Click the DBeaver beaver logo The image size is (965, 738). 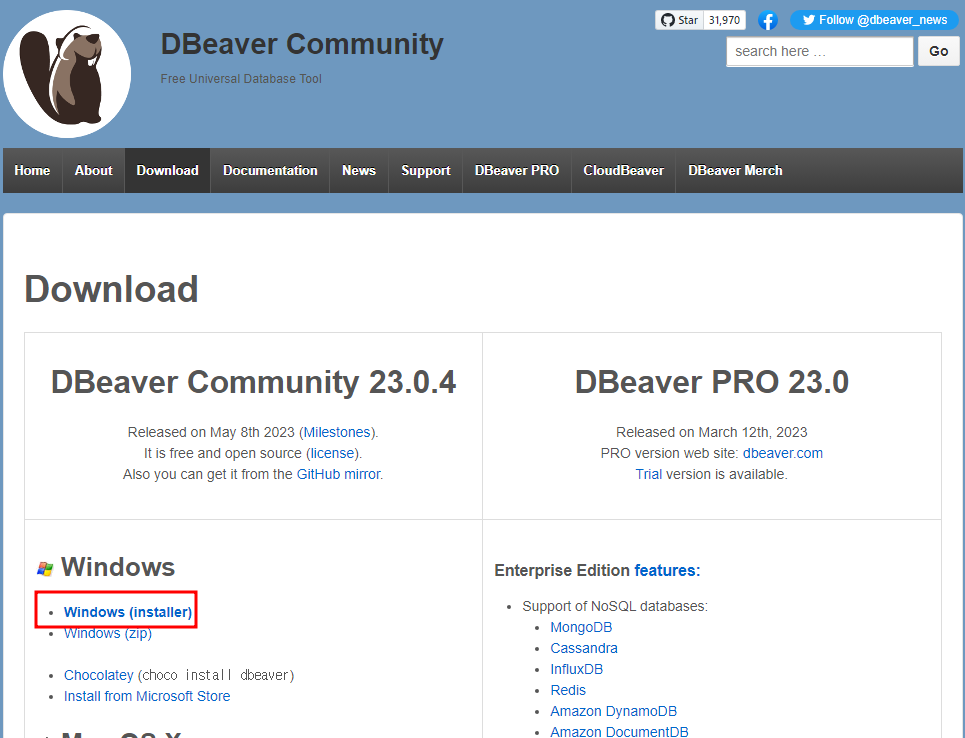(x=66, y=74)
